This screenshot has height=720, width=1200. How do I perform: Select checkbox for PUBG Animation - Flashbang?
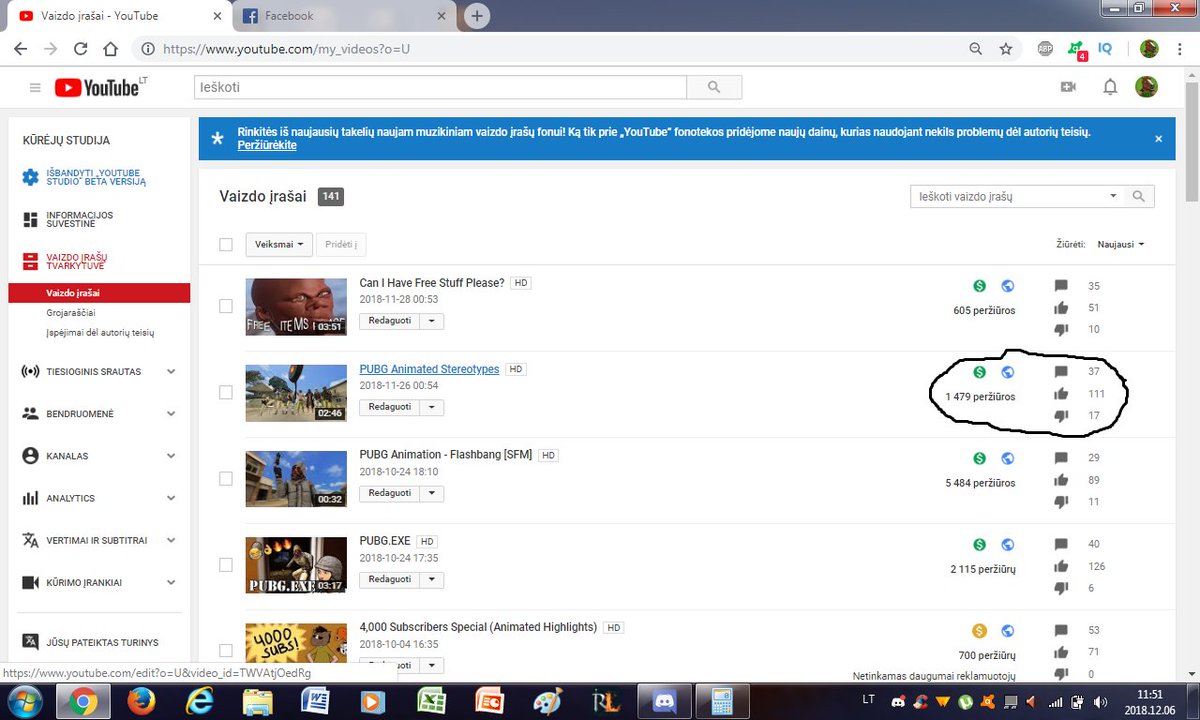pyautogui.click(x=226, y=478)
